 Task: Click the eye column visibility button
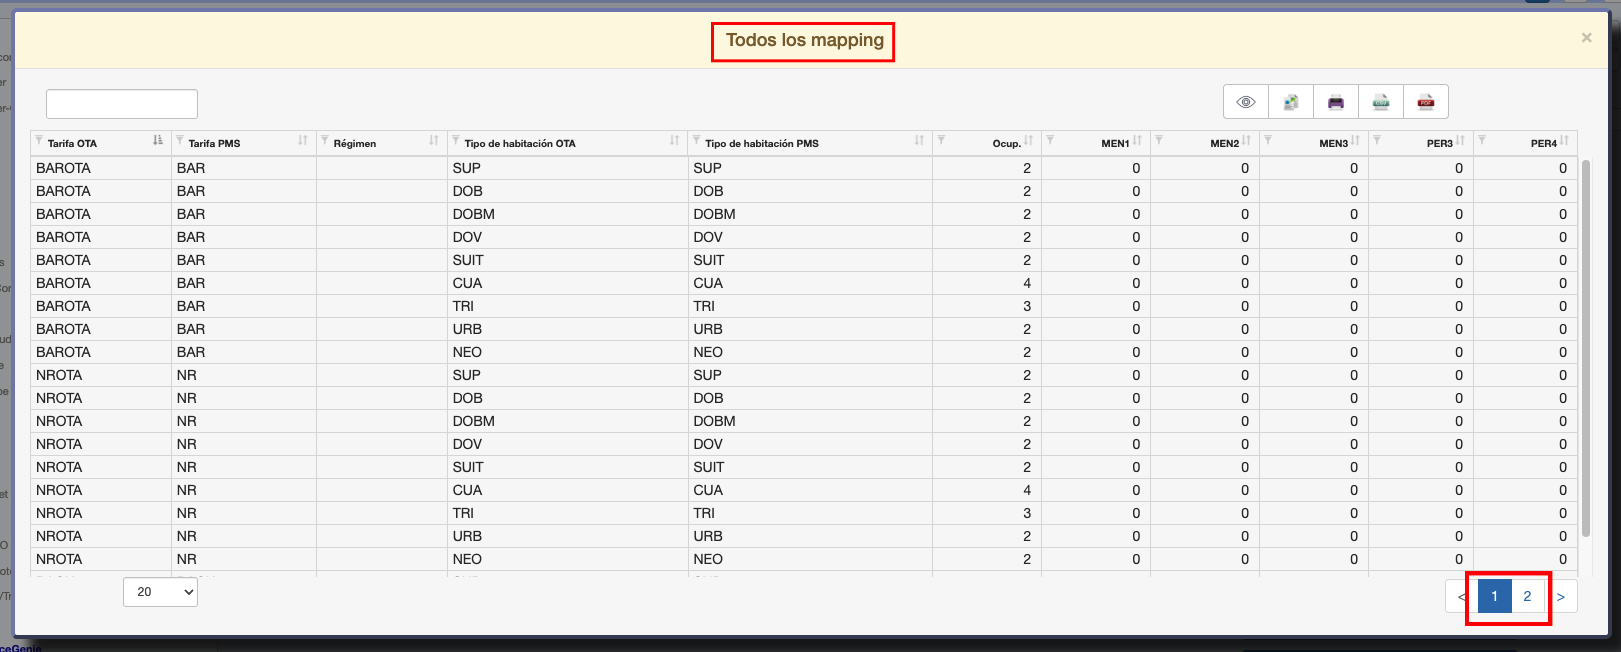coord(1246,102)
